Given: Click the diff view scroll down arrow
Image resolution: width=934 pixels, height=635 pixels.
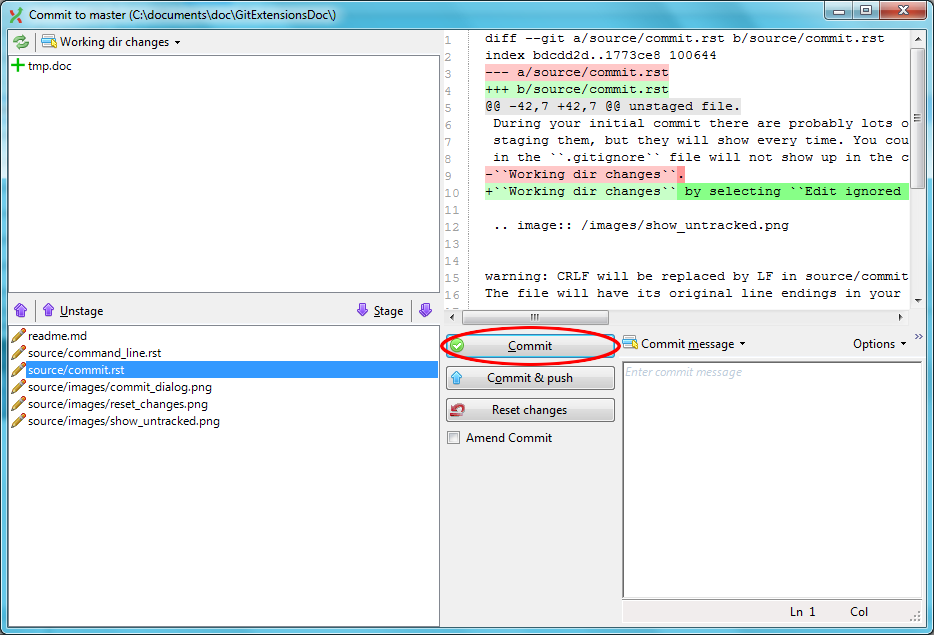Looking at the screenshot, I should pyautogui.click(x=917, y=301).
